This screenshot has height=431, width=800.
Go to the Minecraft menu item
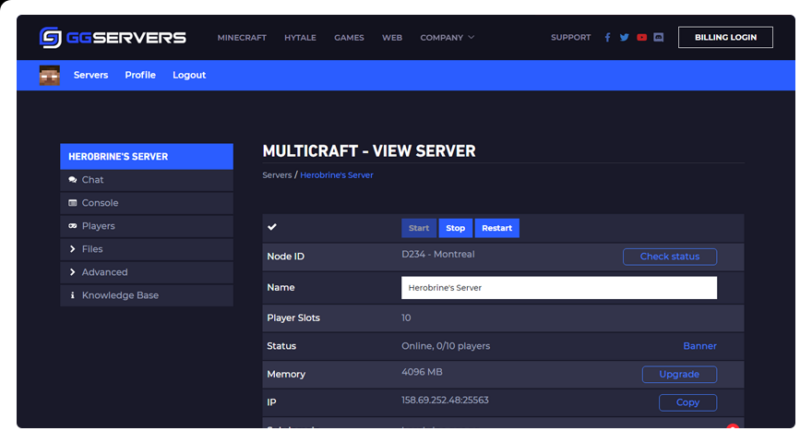pos(242,38)
